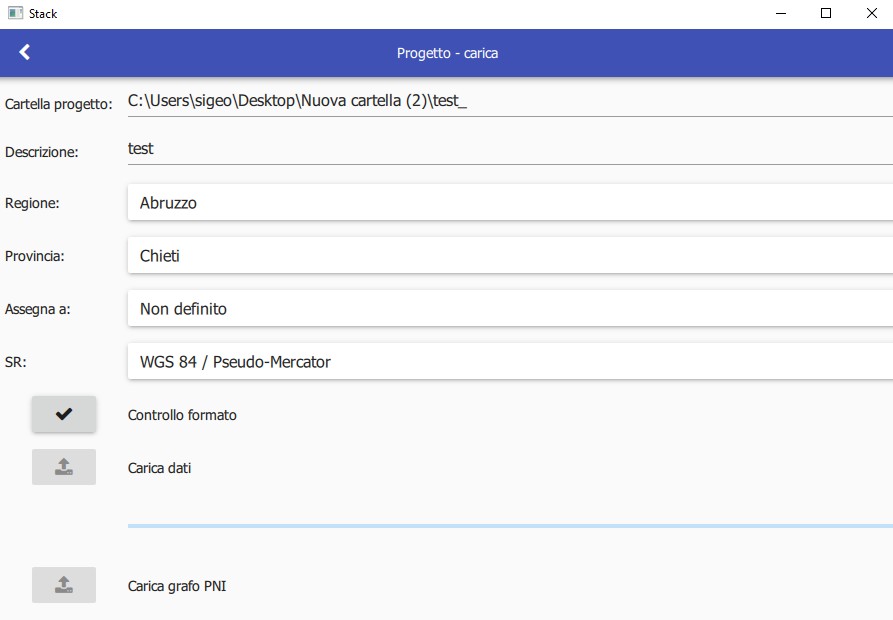This screenshot has height=620, width=893.
Task: Open the Assegna a dropdown
Action: [x=510, y=309]
